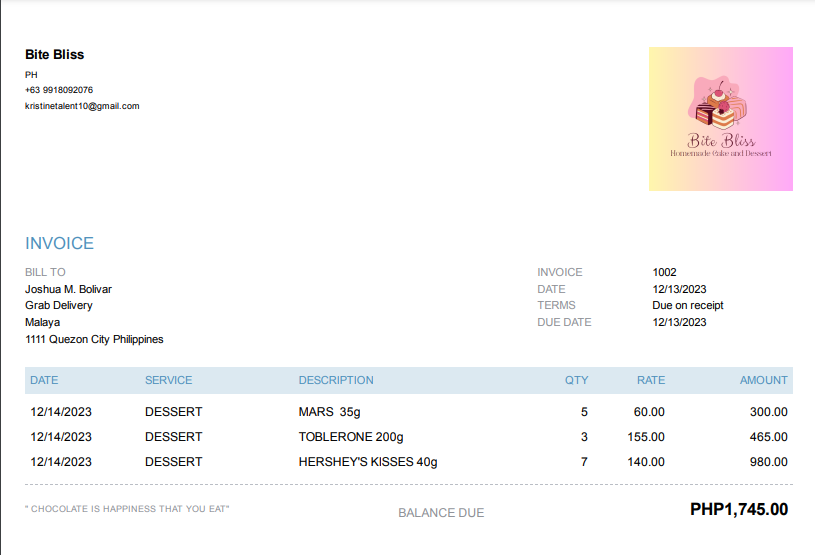The image size is (815, 555).
Task: Click the QTY column header
Action: 576,380
